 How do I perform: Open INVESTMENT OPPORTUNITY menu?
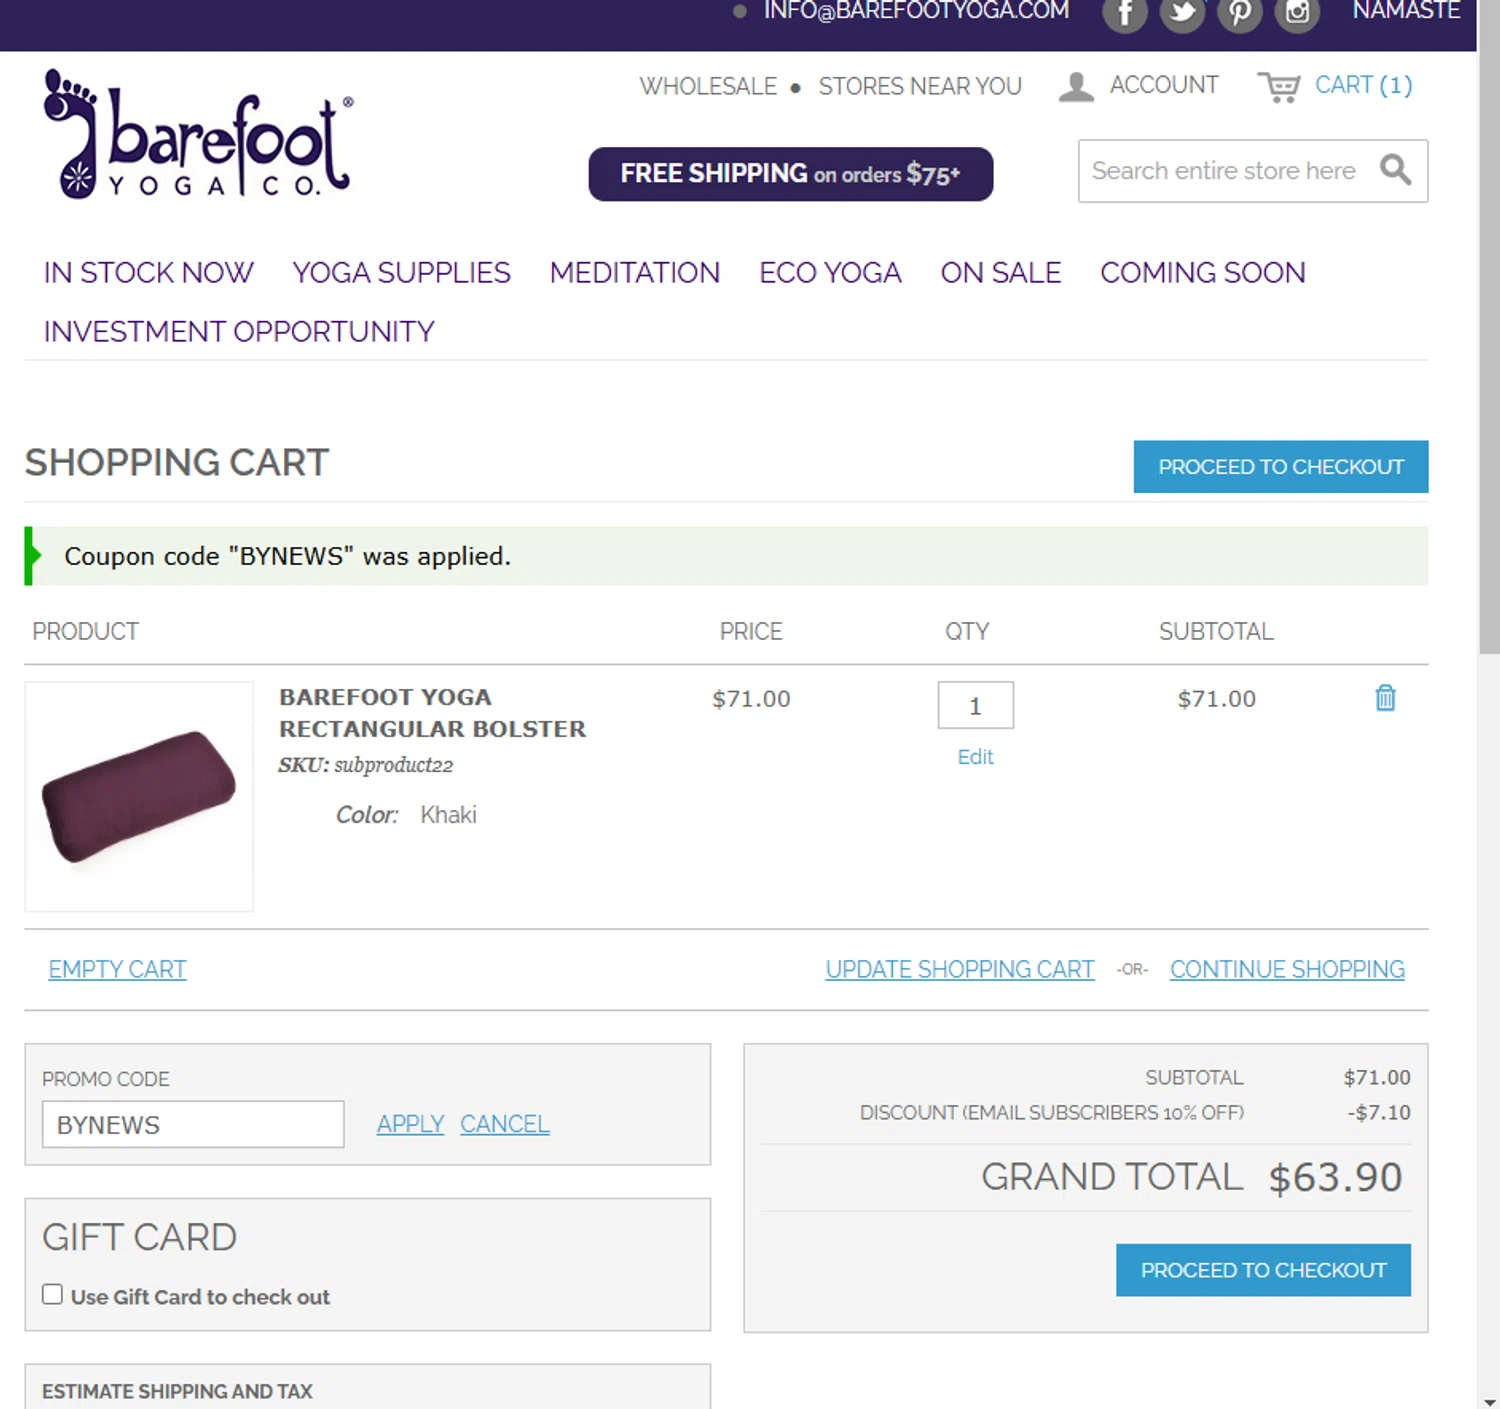pyautogui.click(x=239, y=332)
